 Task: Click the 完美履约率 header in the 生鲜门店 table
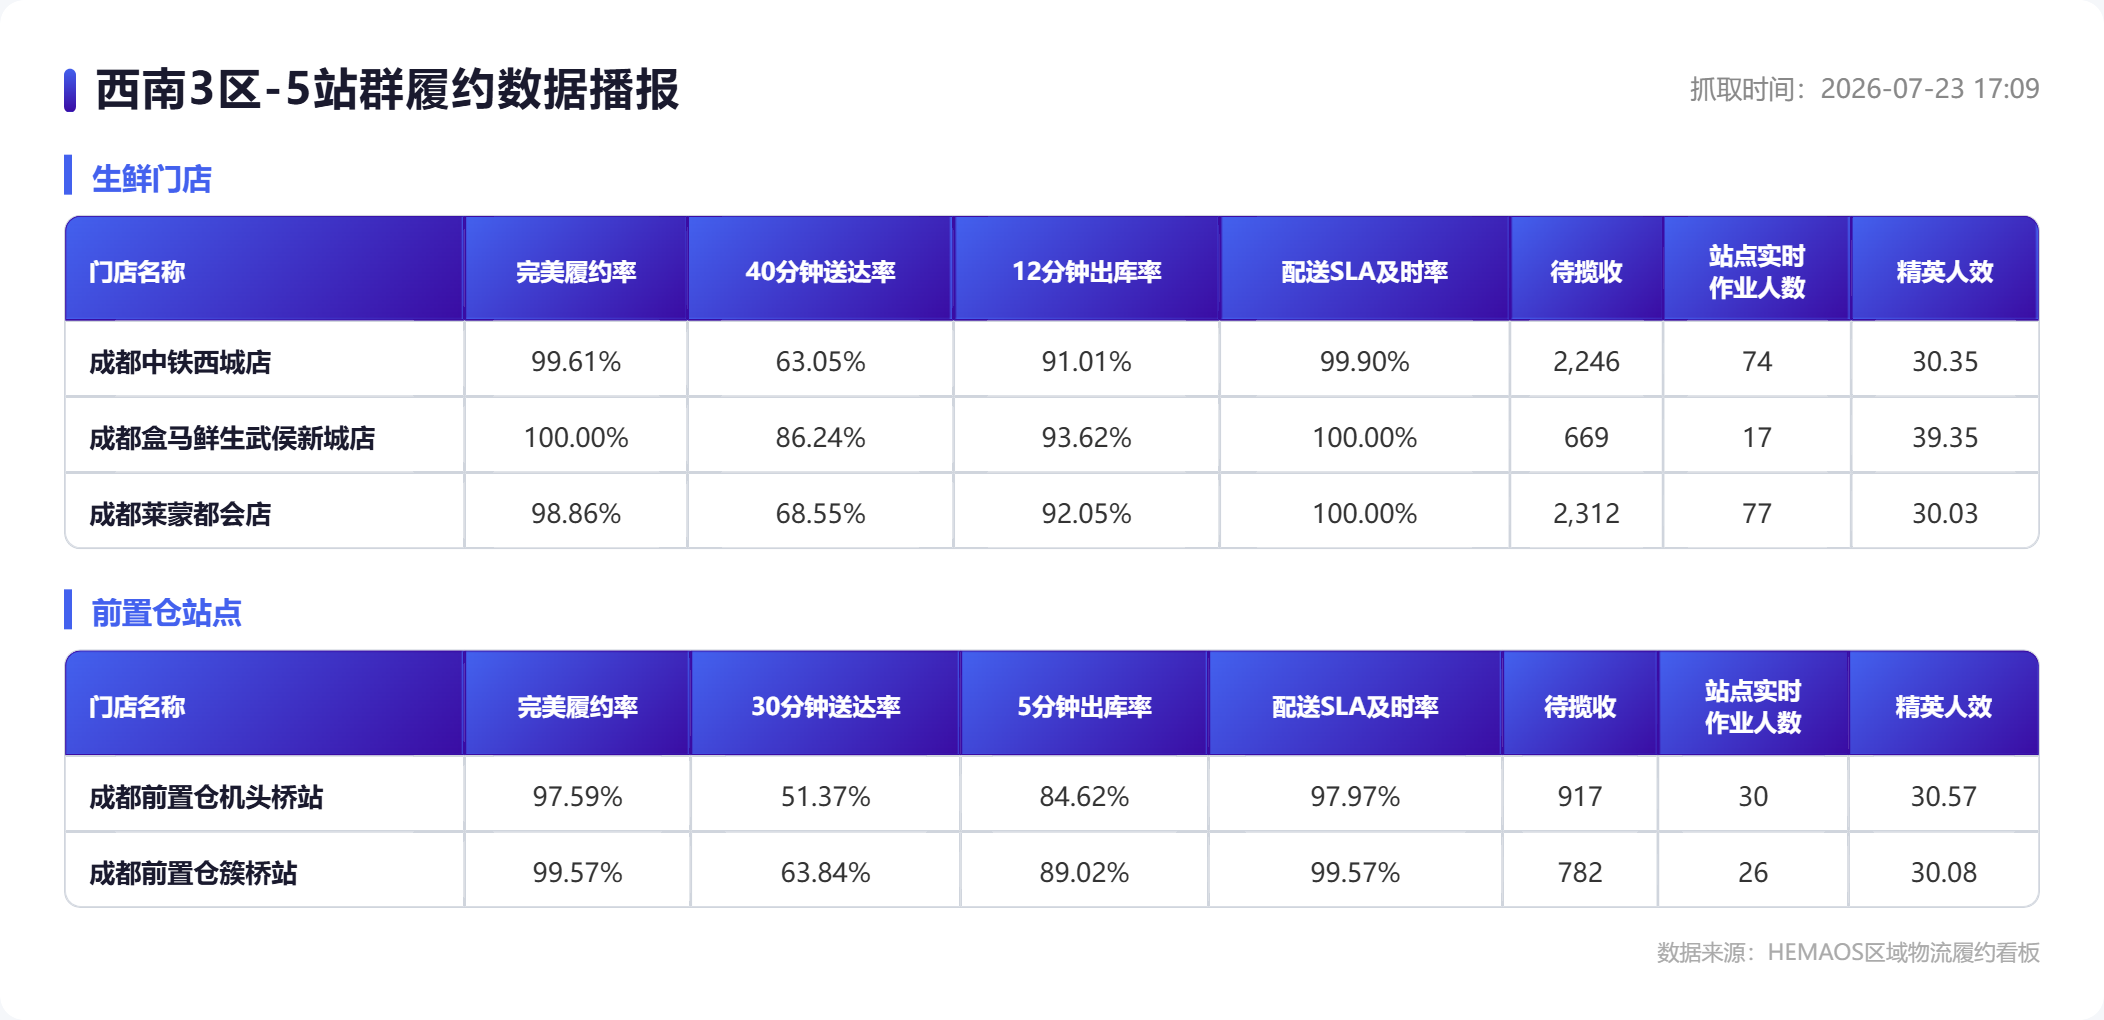[576, 272]
